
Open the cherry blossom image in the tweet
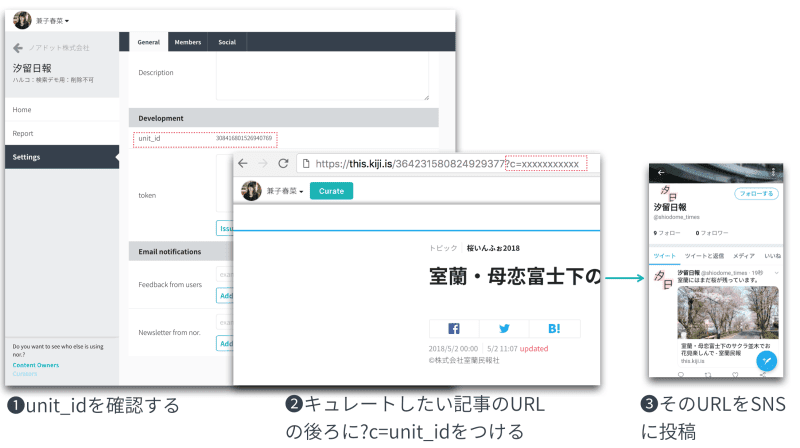pyautogui.click(x=728, y=312)
